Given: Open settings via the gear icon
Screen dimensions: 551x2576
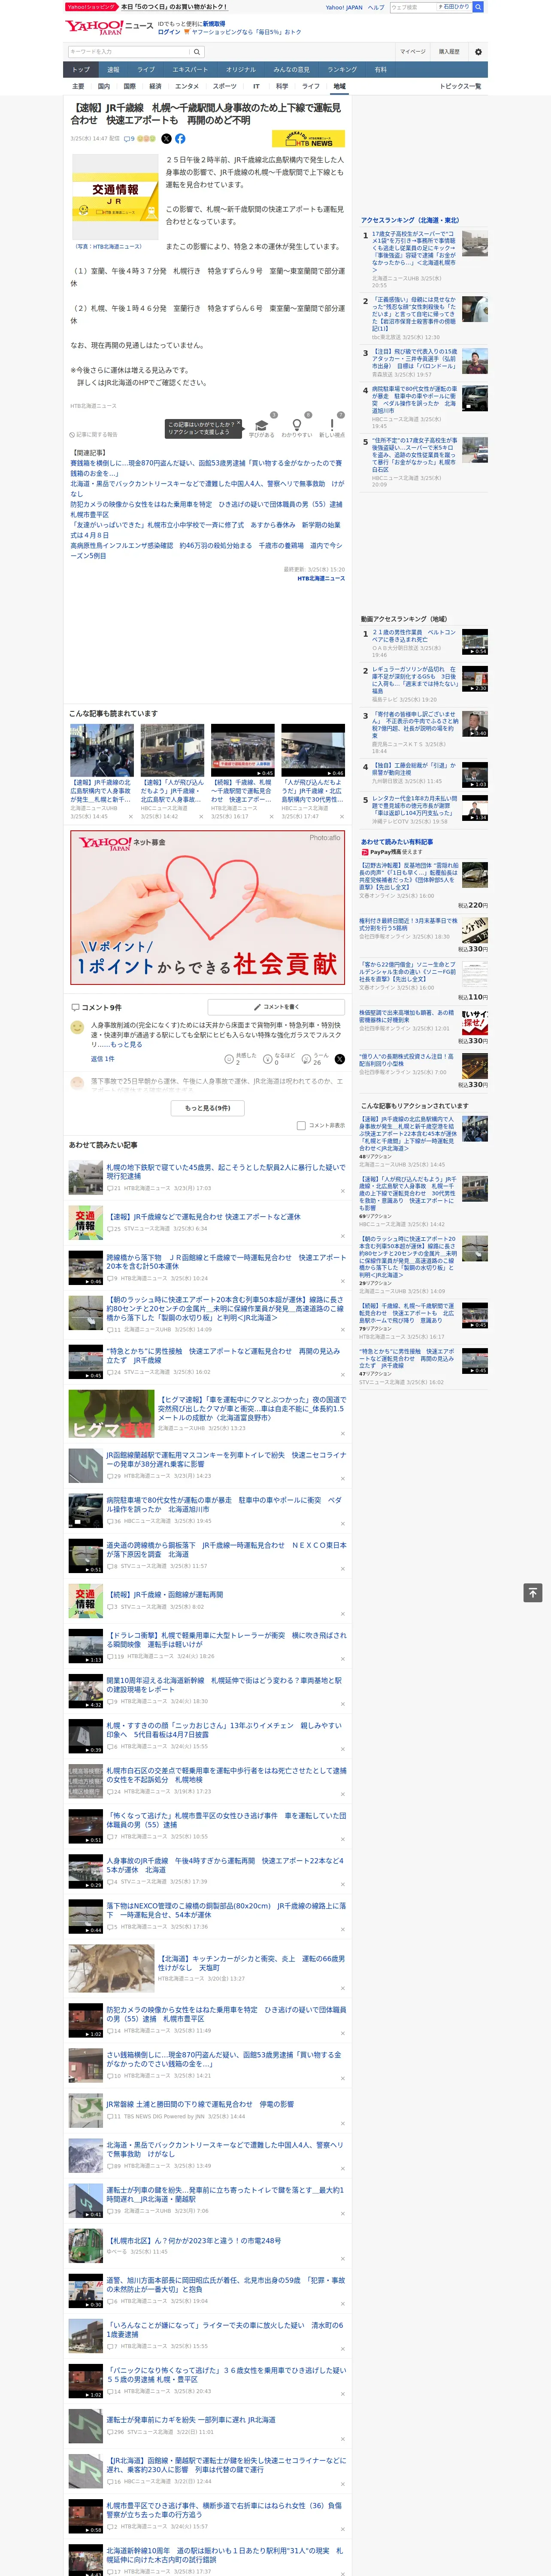Looking at the screenshot, I should 478,52.
